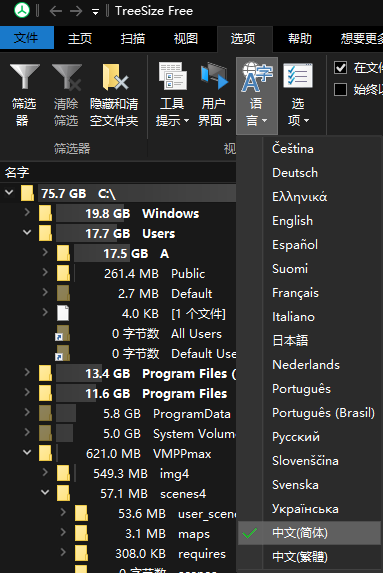
Task: Expand the Windows folder node
Action: coord(27,212)
